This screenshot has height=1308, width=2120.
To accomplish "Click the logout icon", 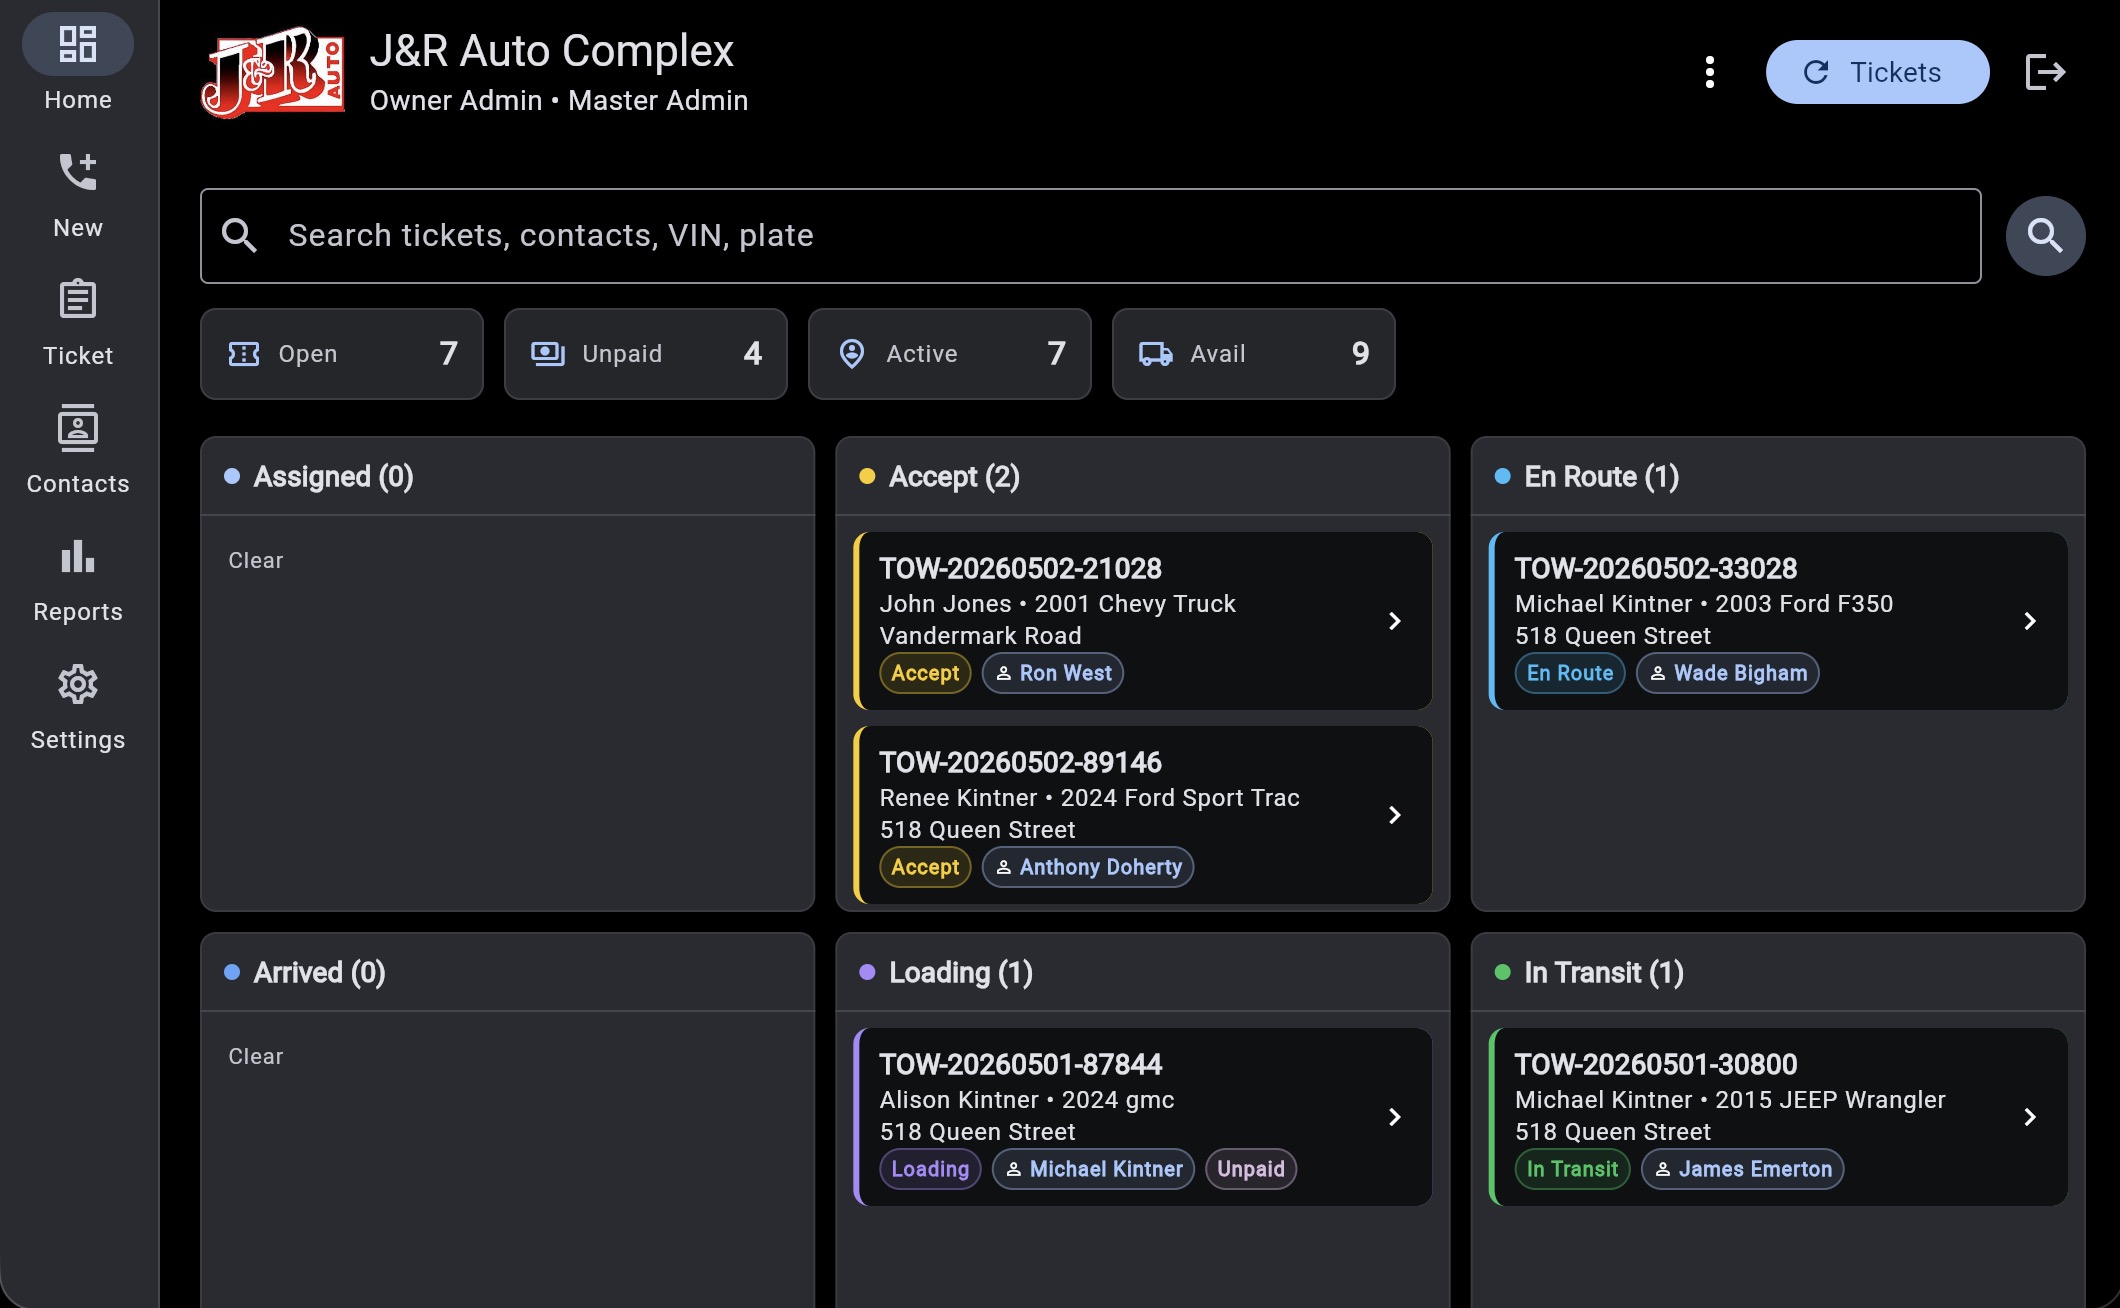I will [2045, 72].
